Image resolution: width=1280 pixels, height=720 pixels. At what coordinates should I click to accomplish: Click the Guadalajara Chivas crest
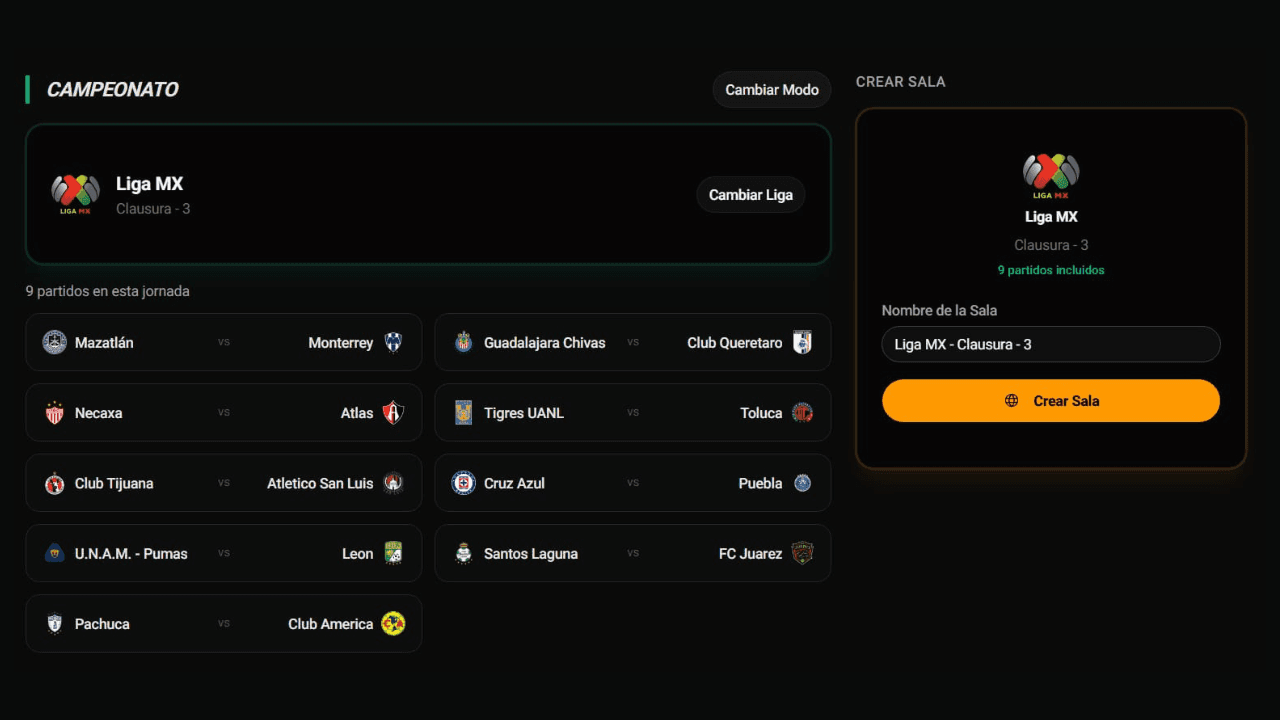click(463, 342)
